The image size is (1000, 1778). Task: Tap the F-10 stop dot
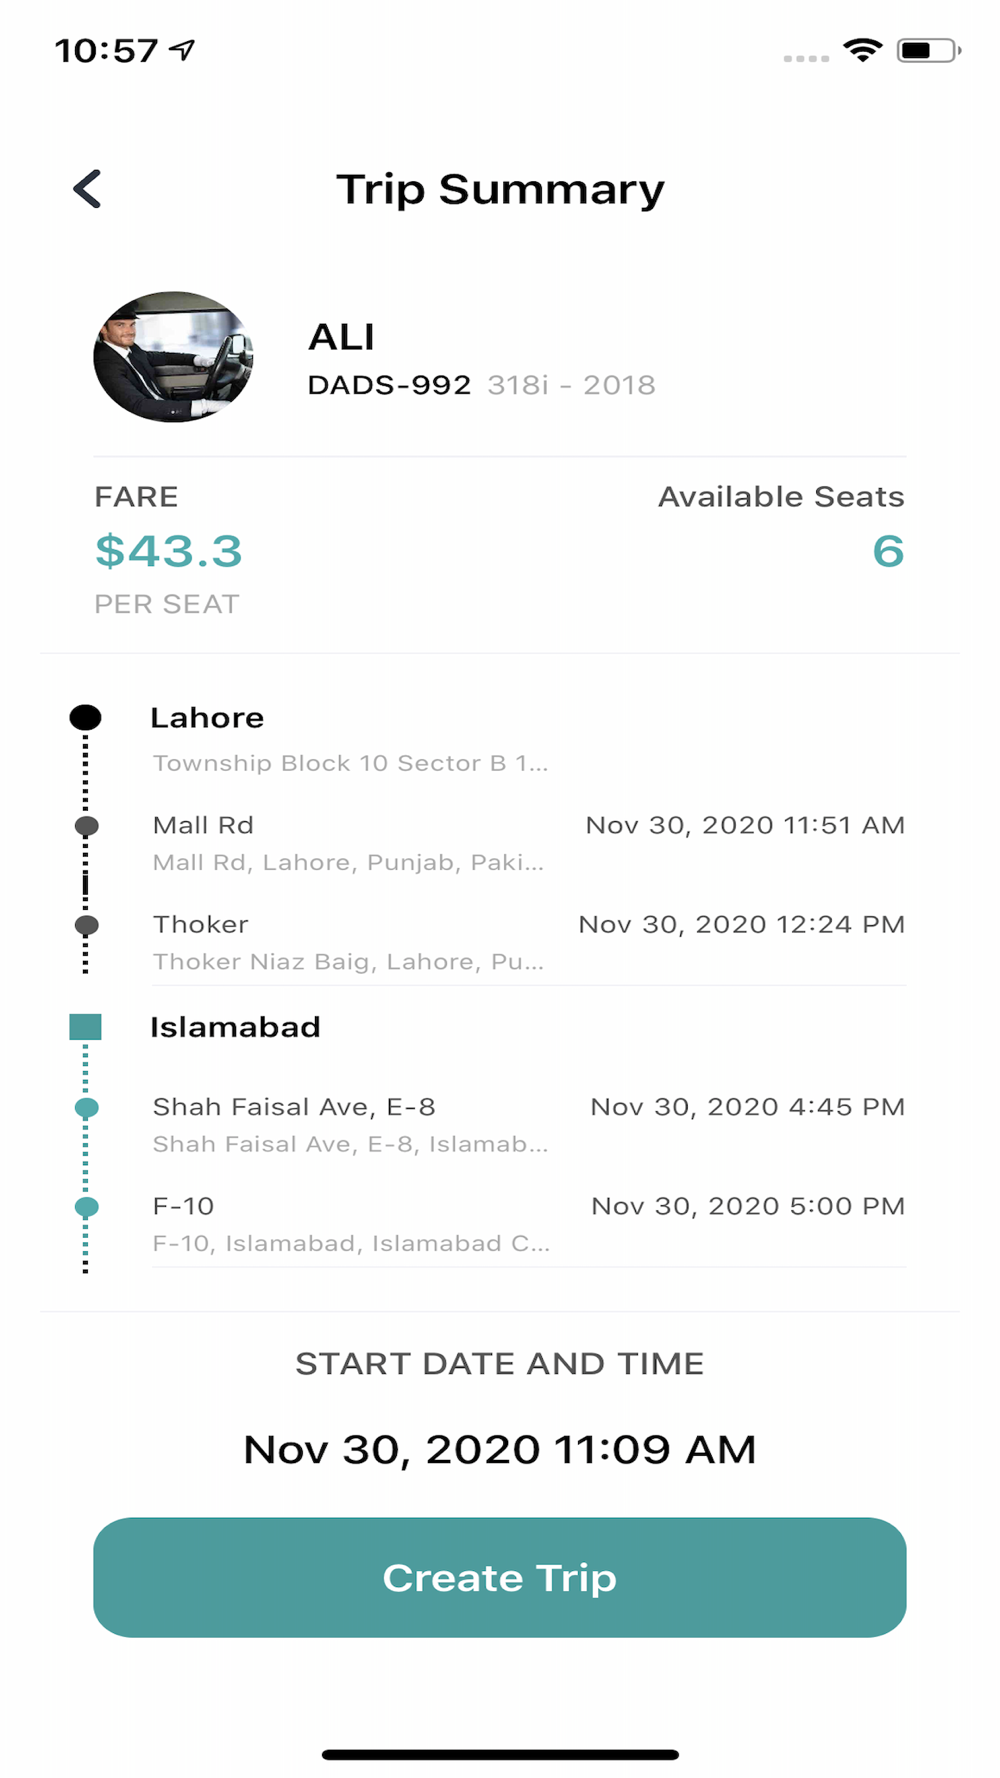[87, 1206]
